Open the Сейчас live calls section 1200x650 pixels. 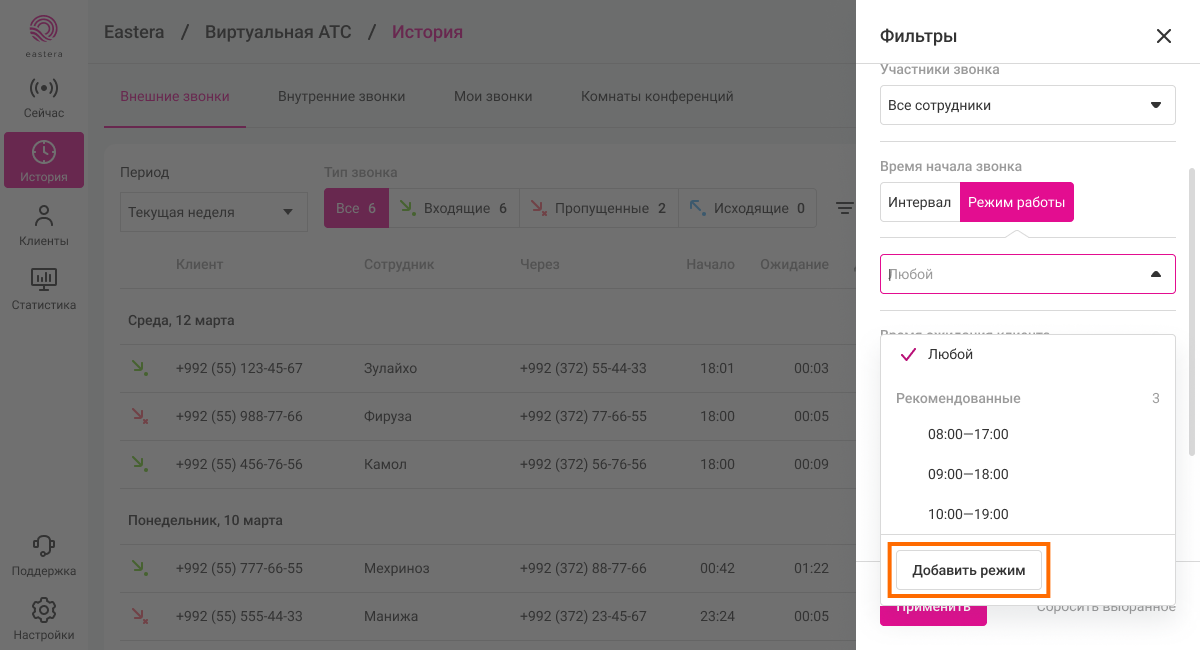44,98
